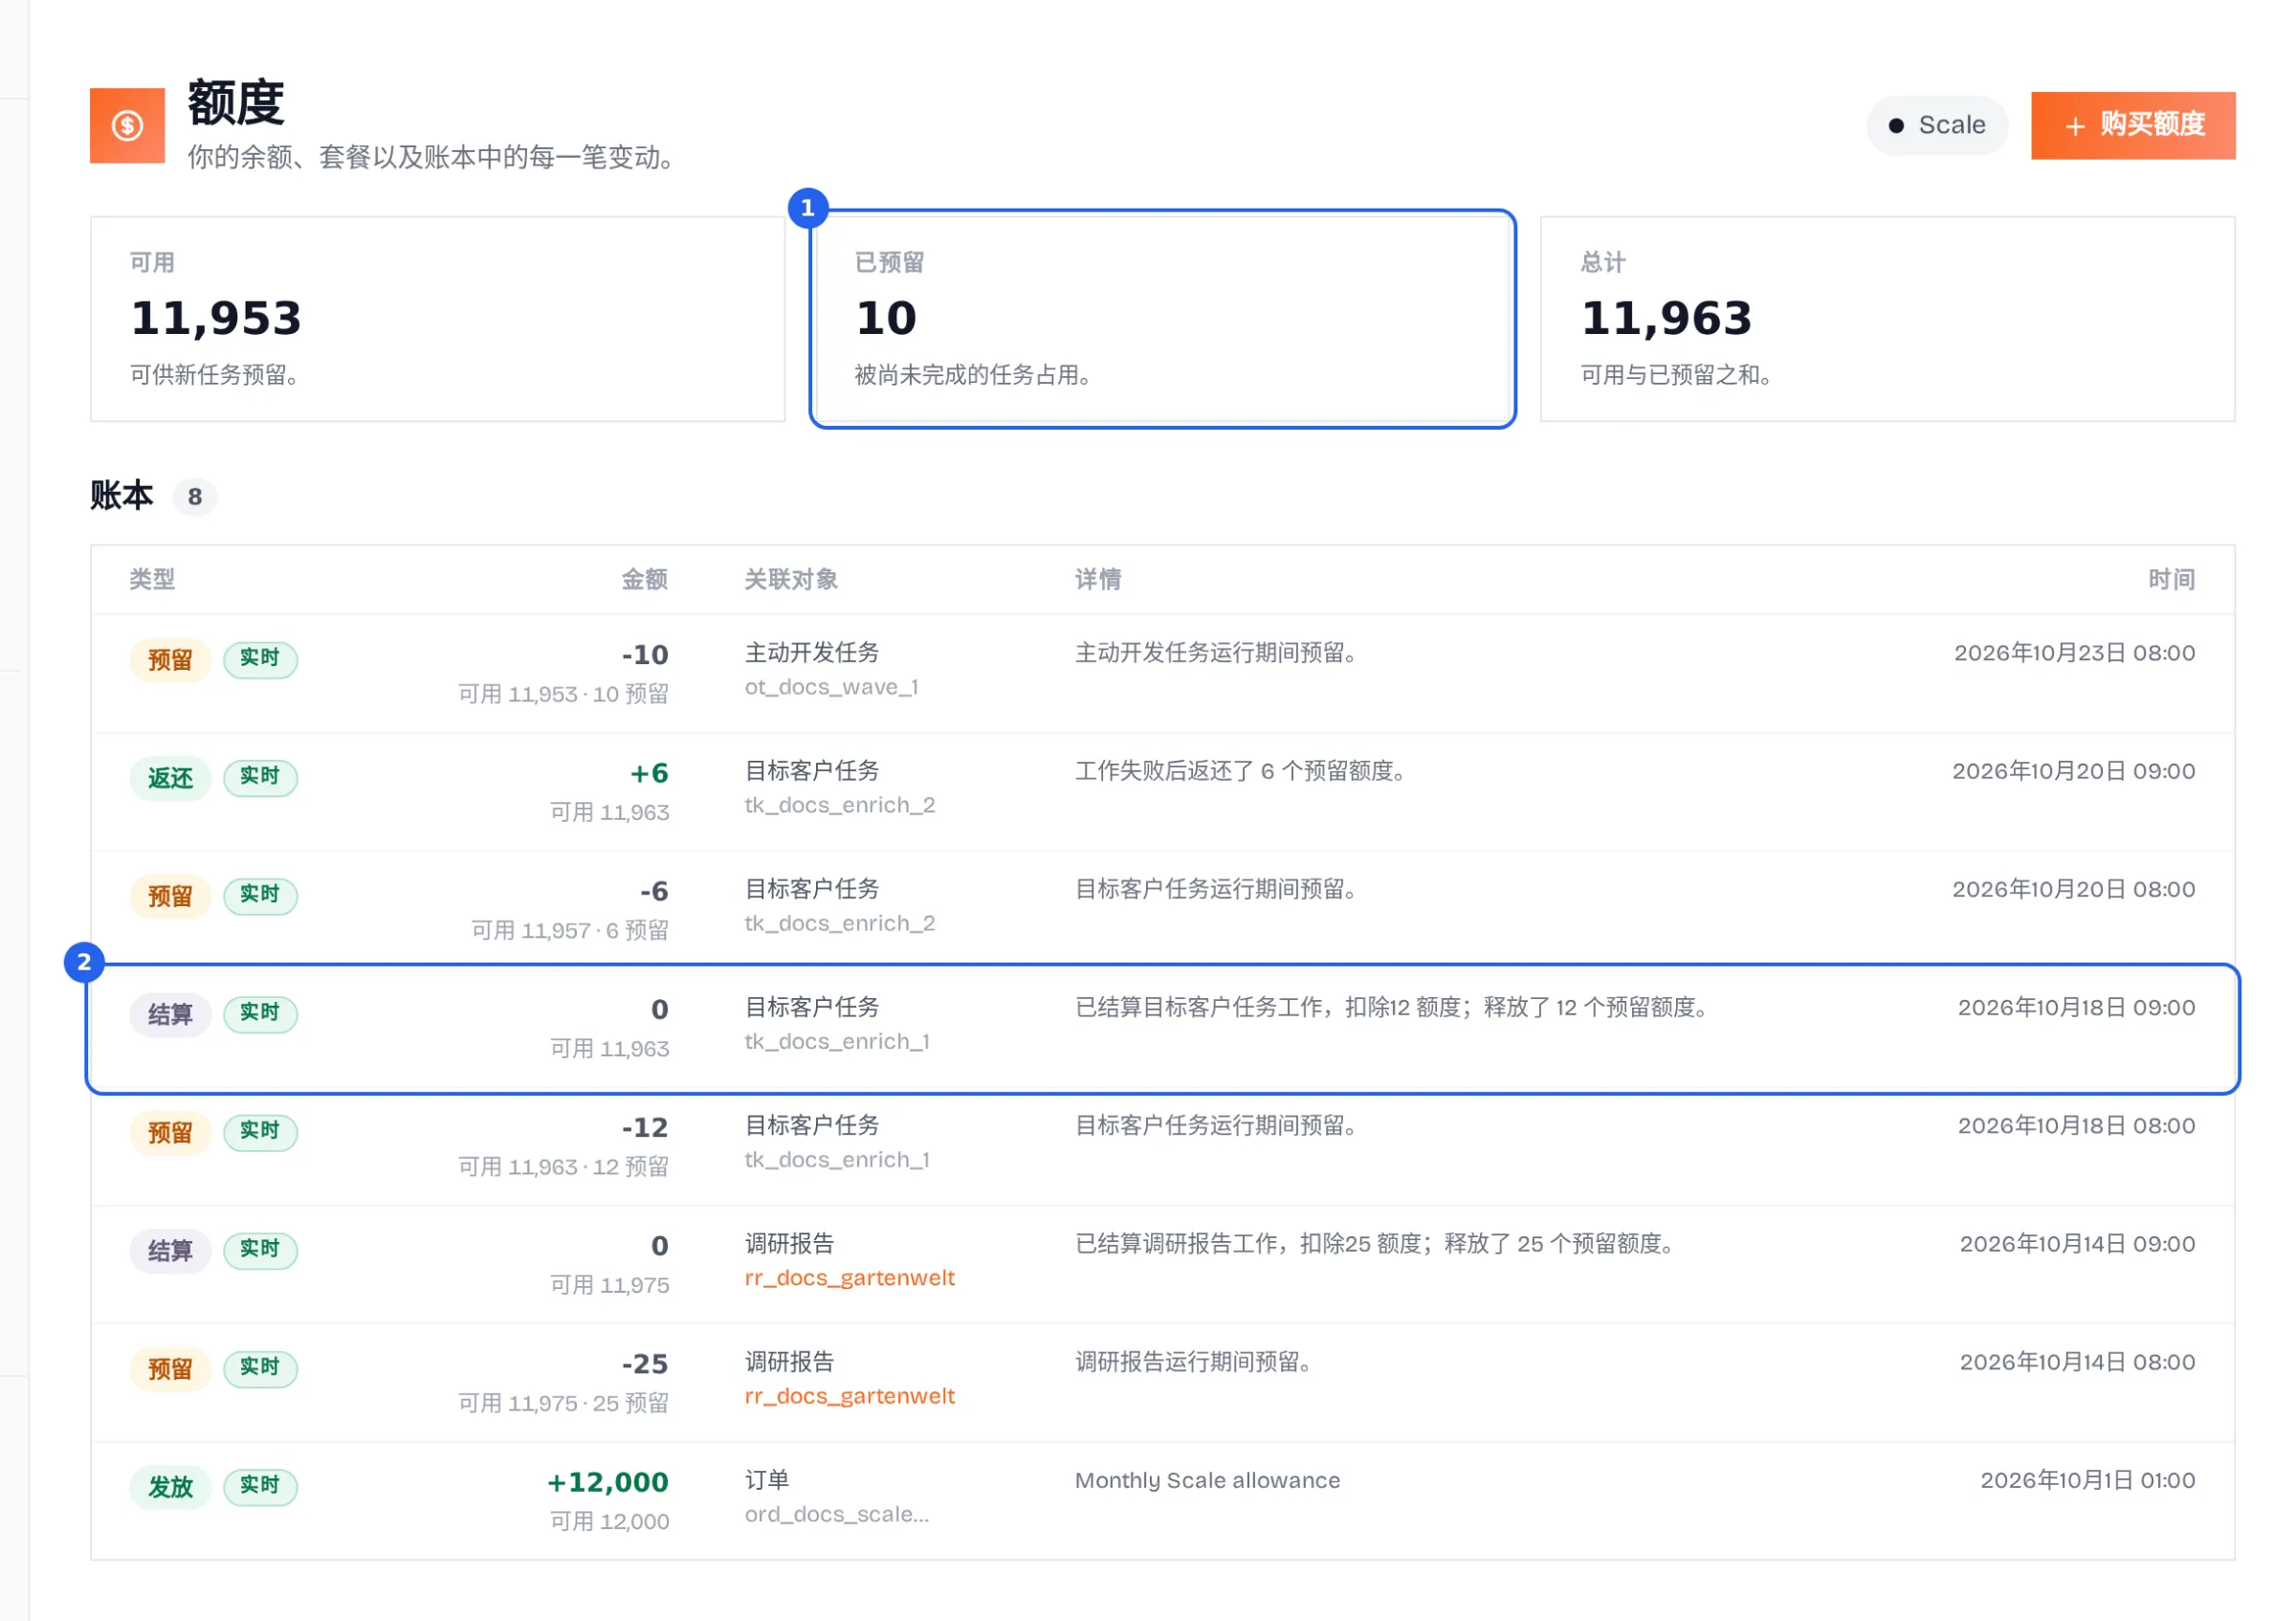
Task: Click the 发放 tag in the +12,000 row
Action: pos(170,1486)
